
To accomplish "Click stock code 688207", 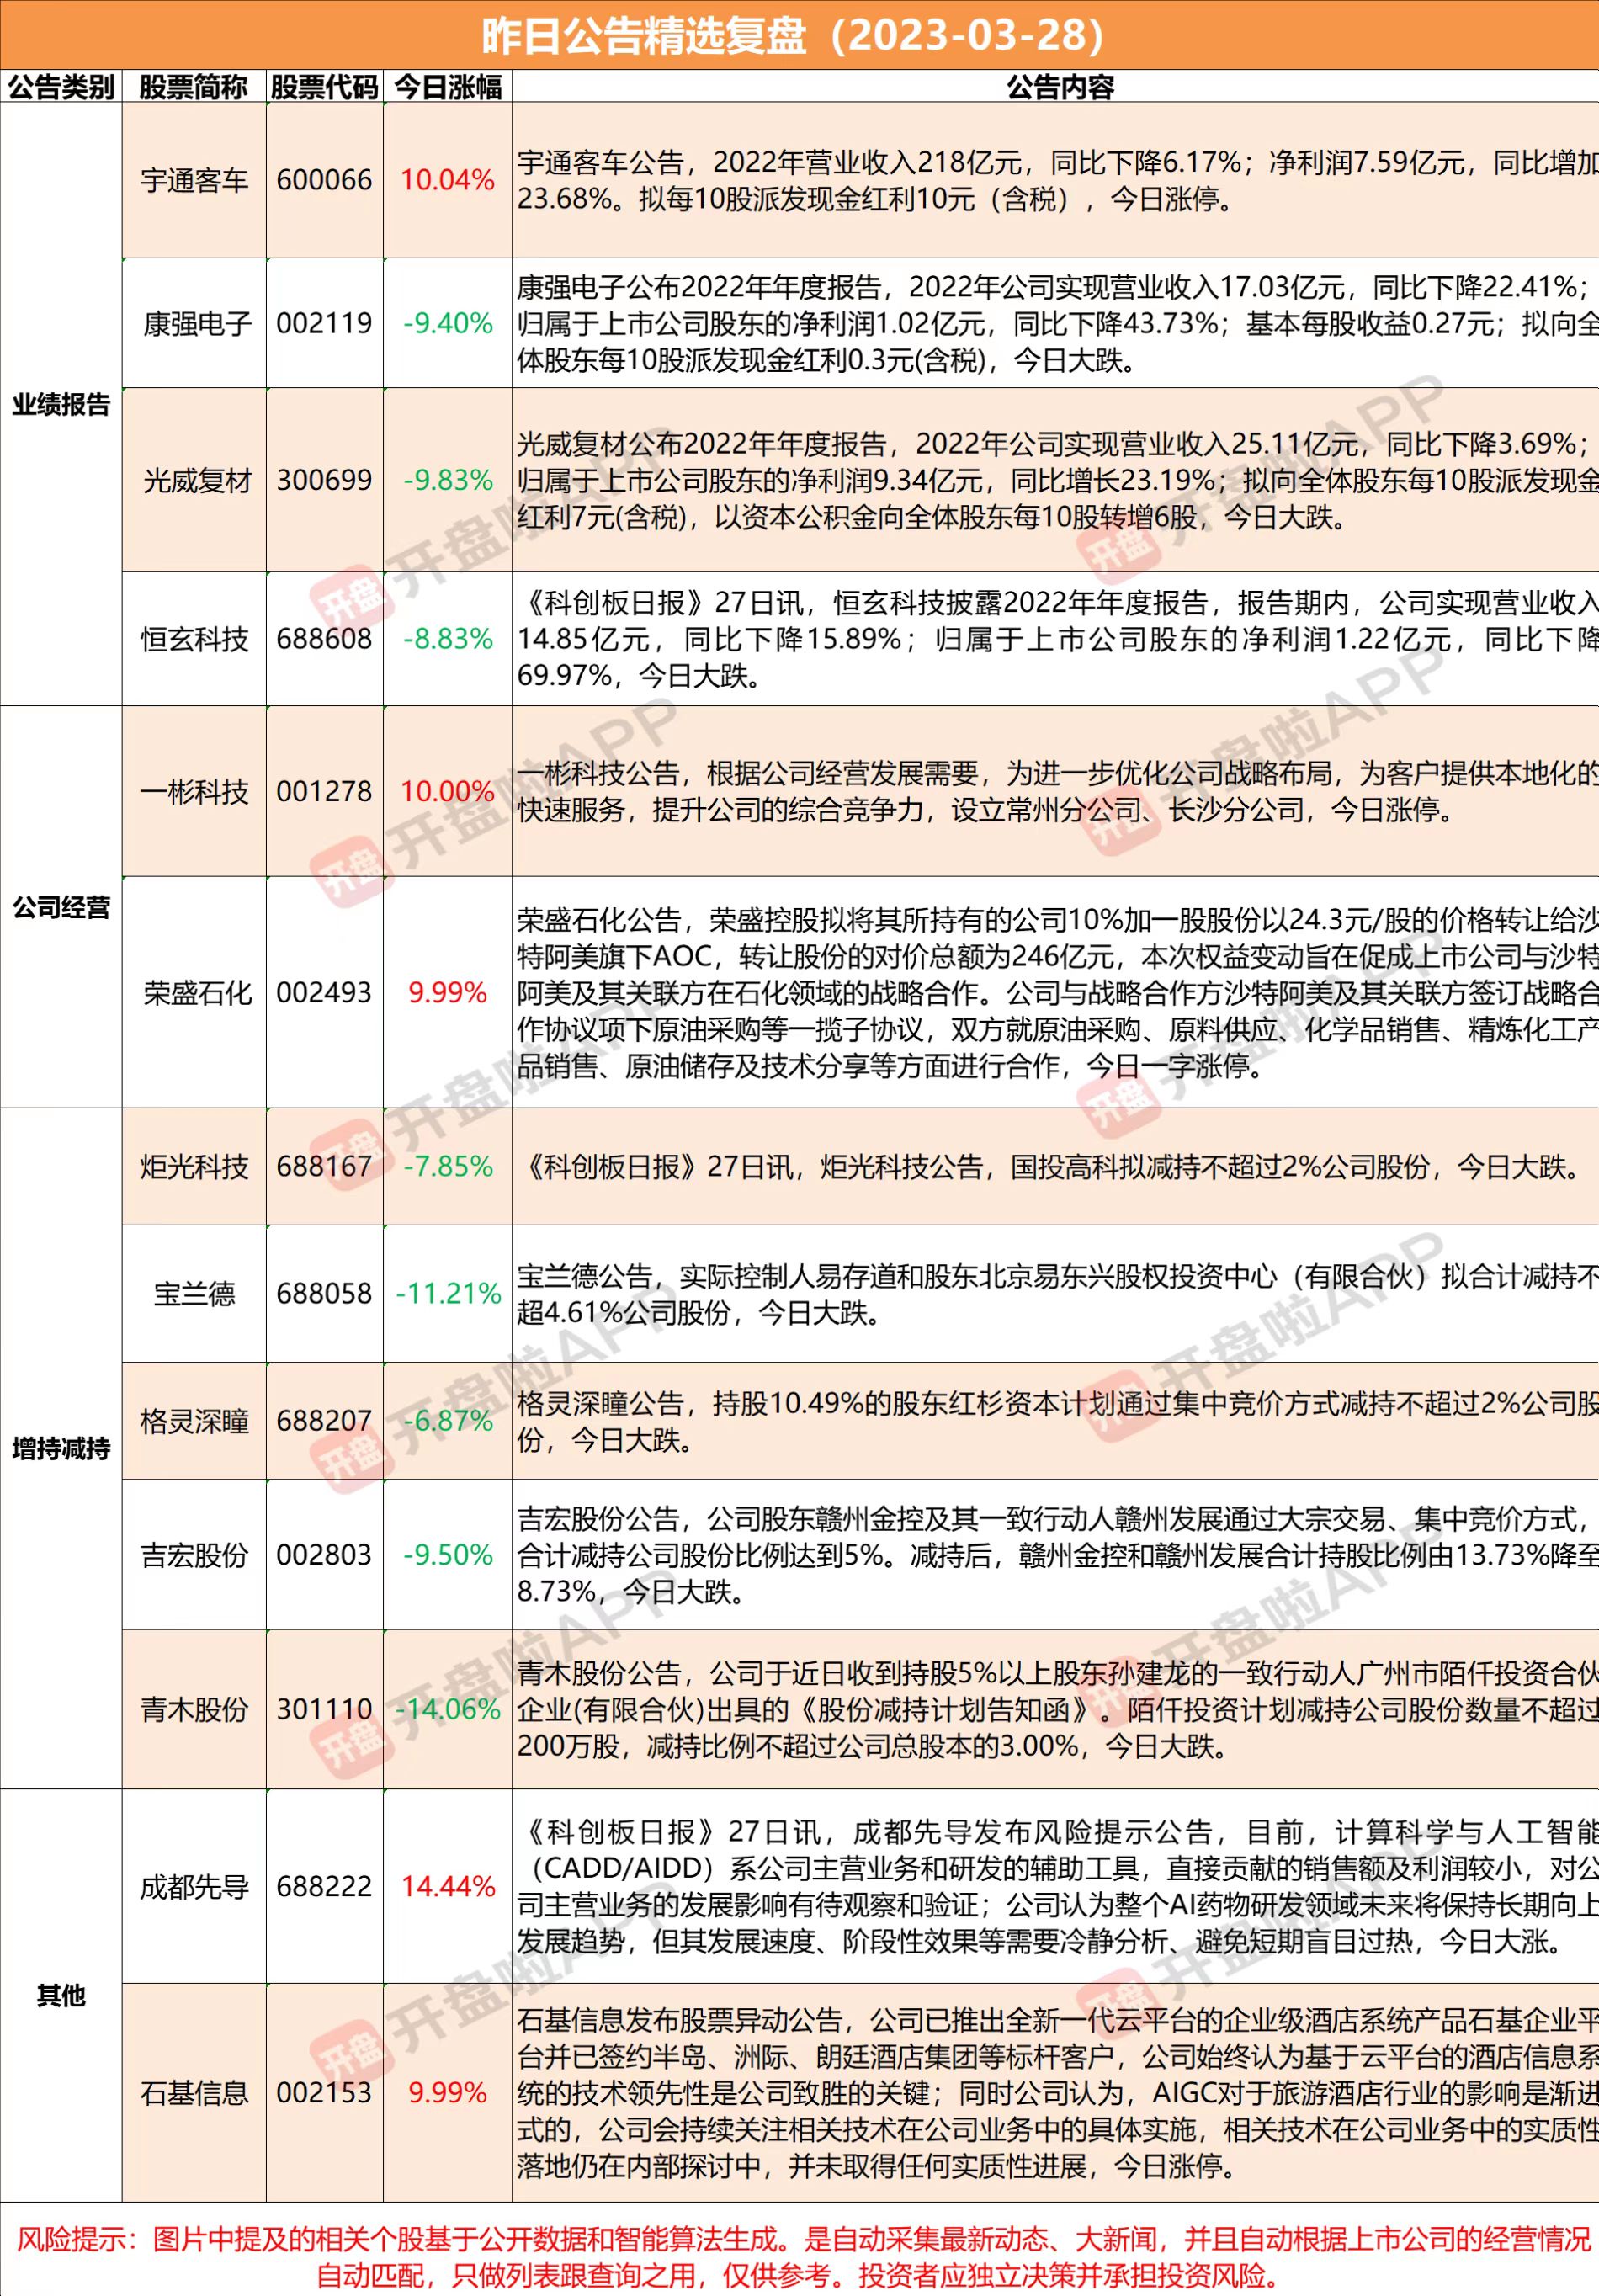I will (x=324, y=1420).
